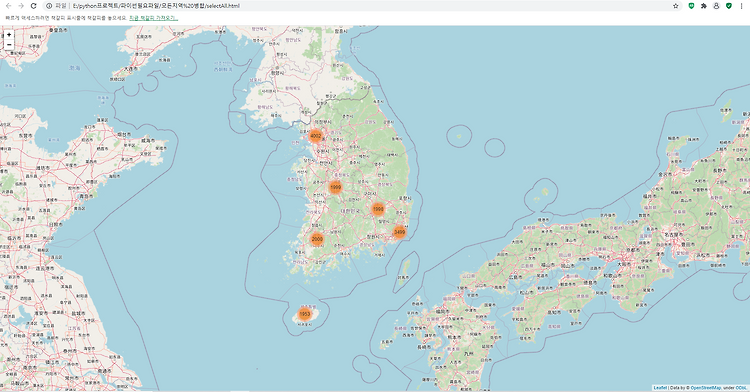Open the ODbL license link

click(741, 388)
